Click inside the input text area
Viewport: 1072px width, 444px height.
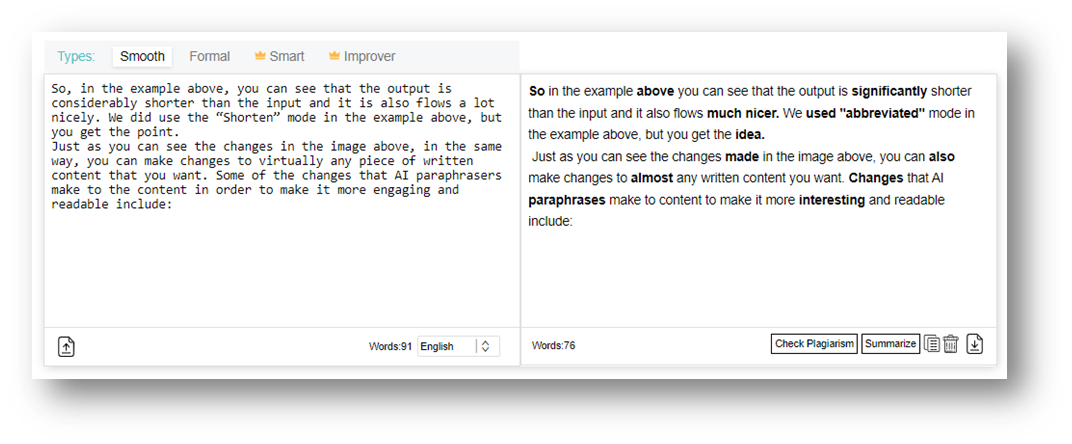tap(282, 200)
